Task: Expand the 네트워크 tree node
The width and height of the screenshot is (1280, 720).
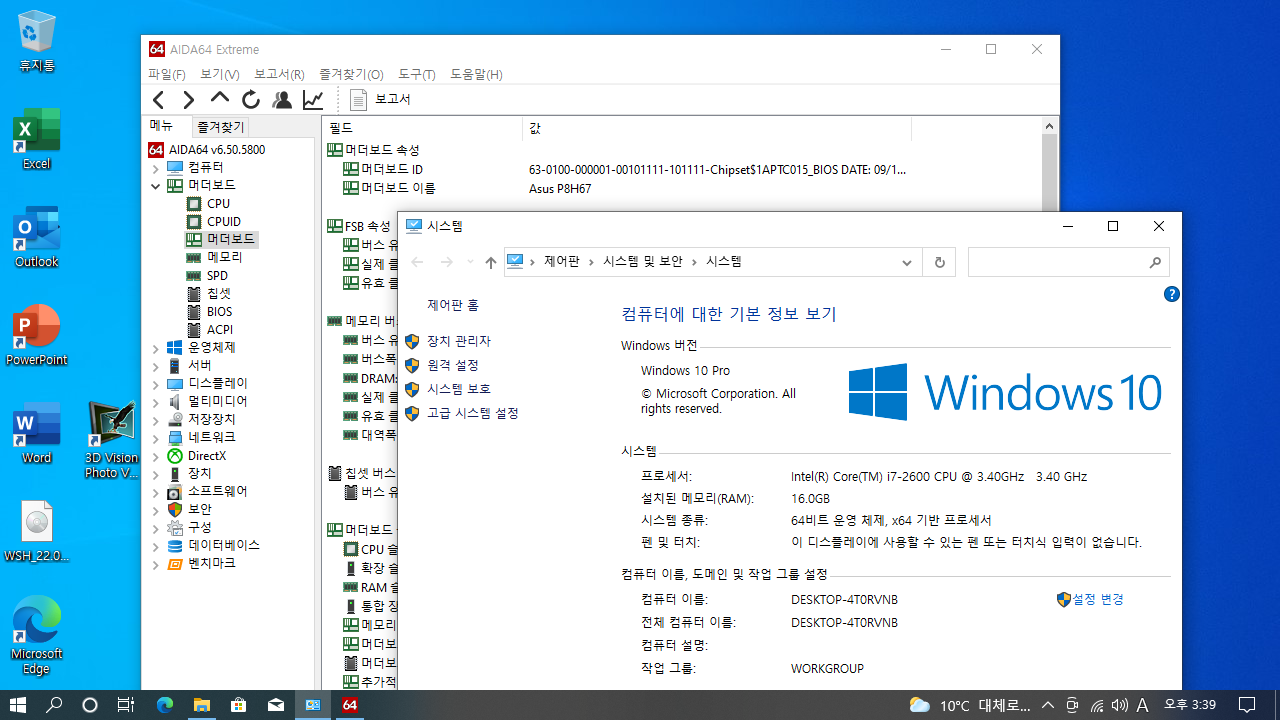Action: 155,438
